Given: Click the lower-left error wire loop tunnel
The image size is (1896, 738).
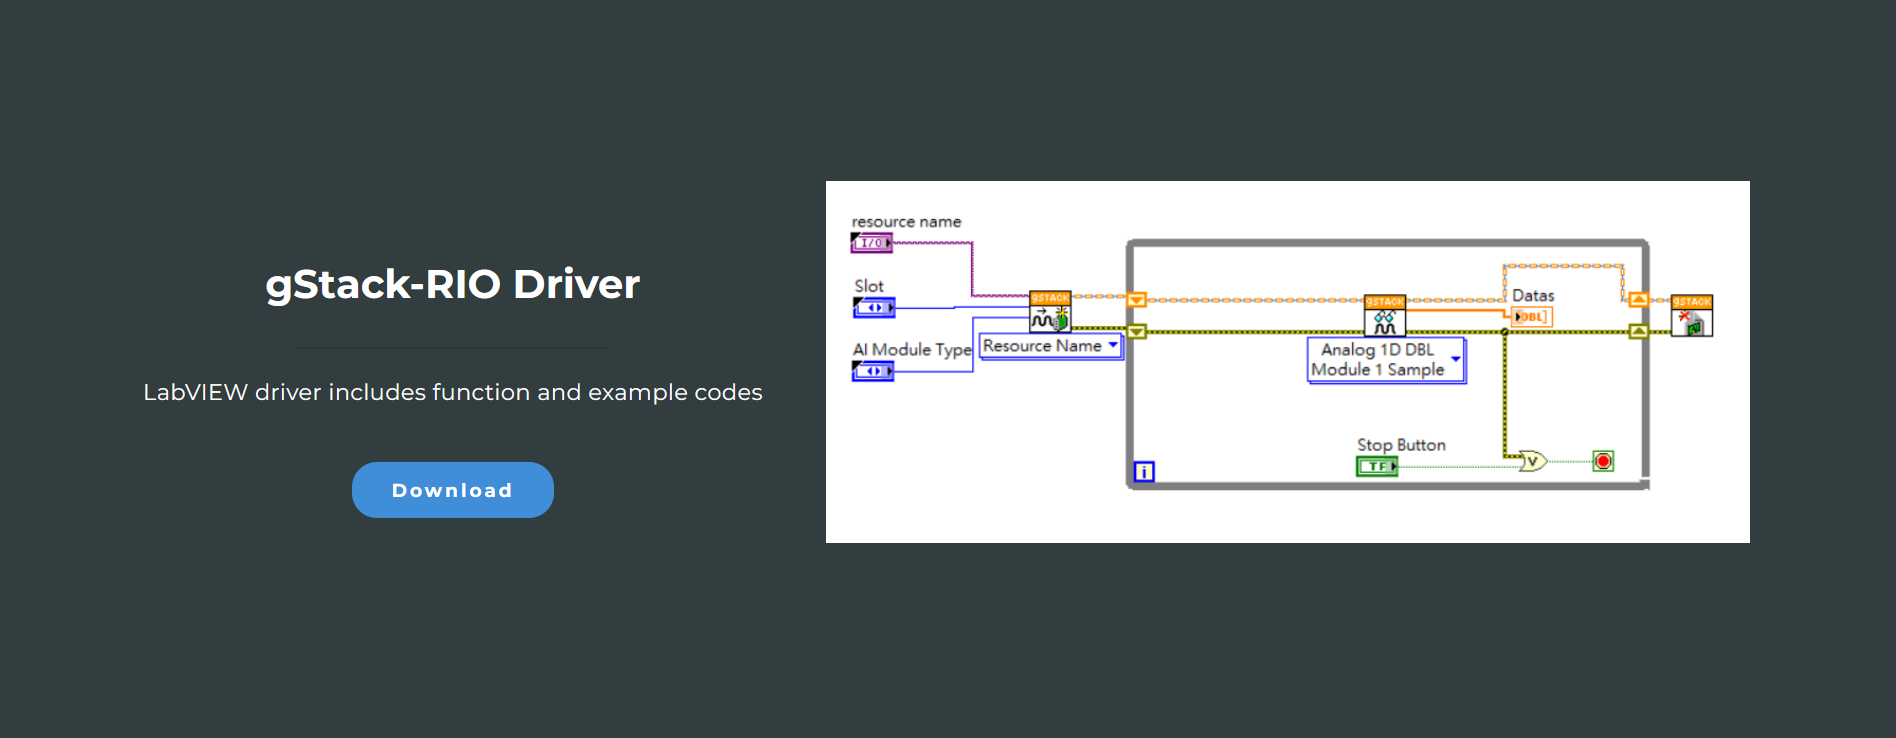Looking at the screenshot, I should 1137,332.
